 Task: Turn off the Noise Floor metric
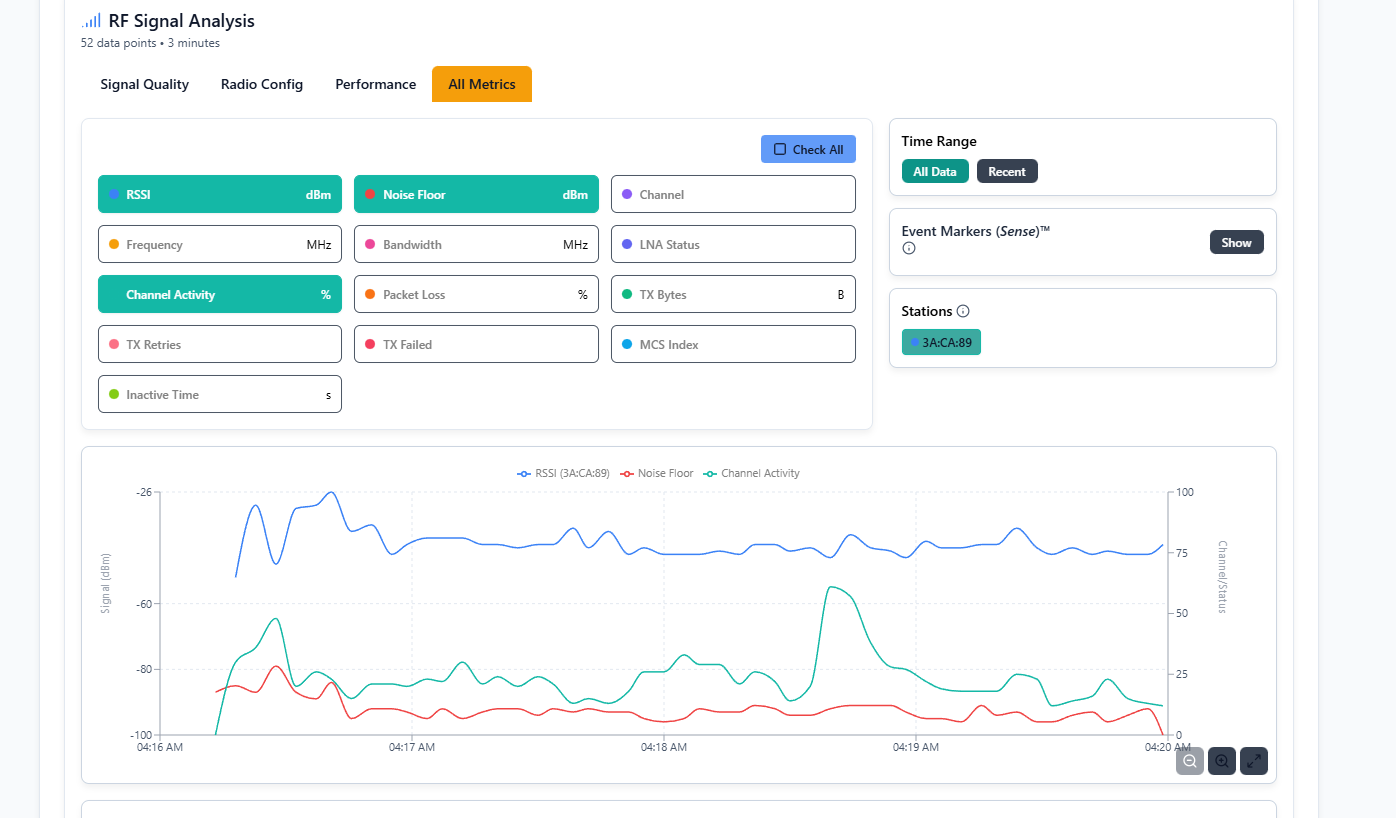[476, 195]
